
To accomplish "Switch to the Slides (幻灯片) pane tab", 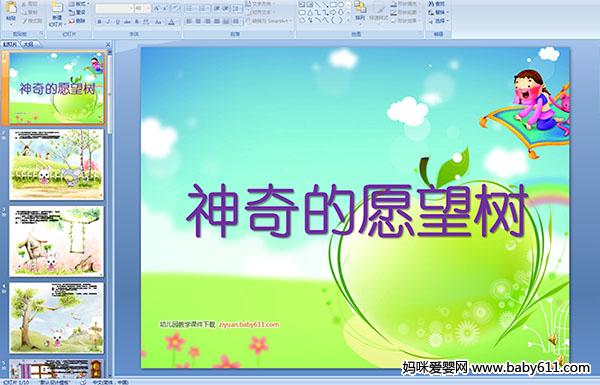I will point(10,44).
